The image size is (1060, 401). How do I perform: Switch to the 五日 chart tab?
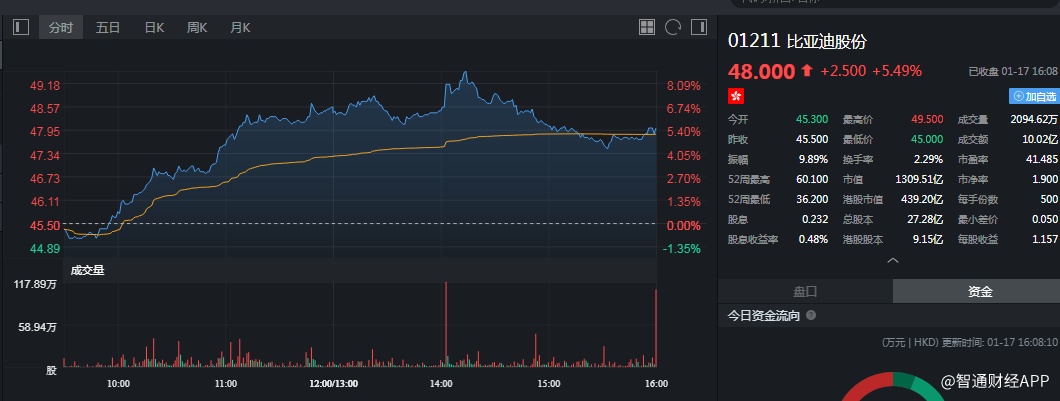click(108, 27)
